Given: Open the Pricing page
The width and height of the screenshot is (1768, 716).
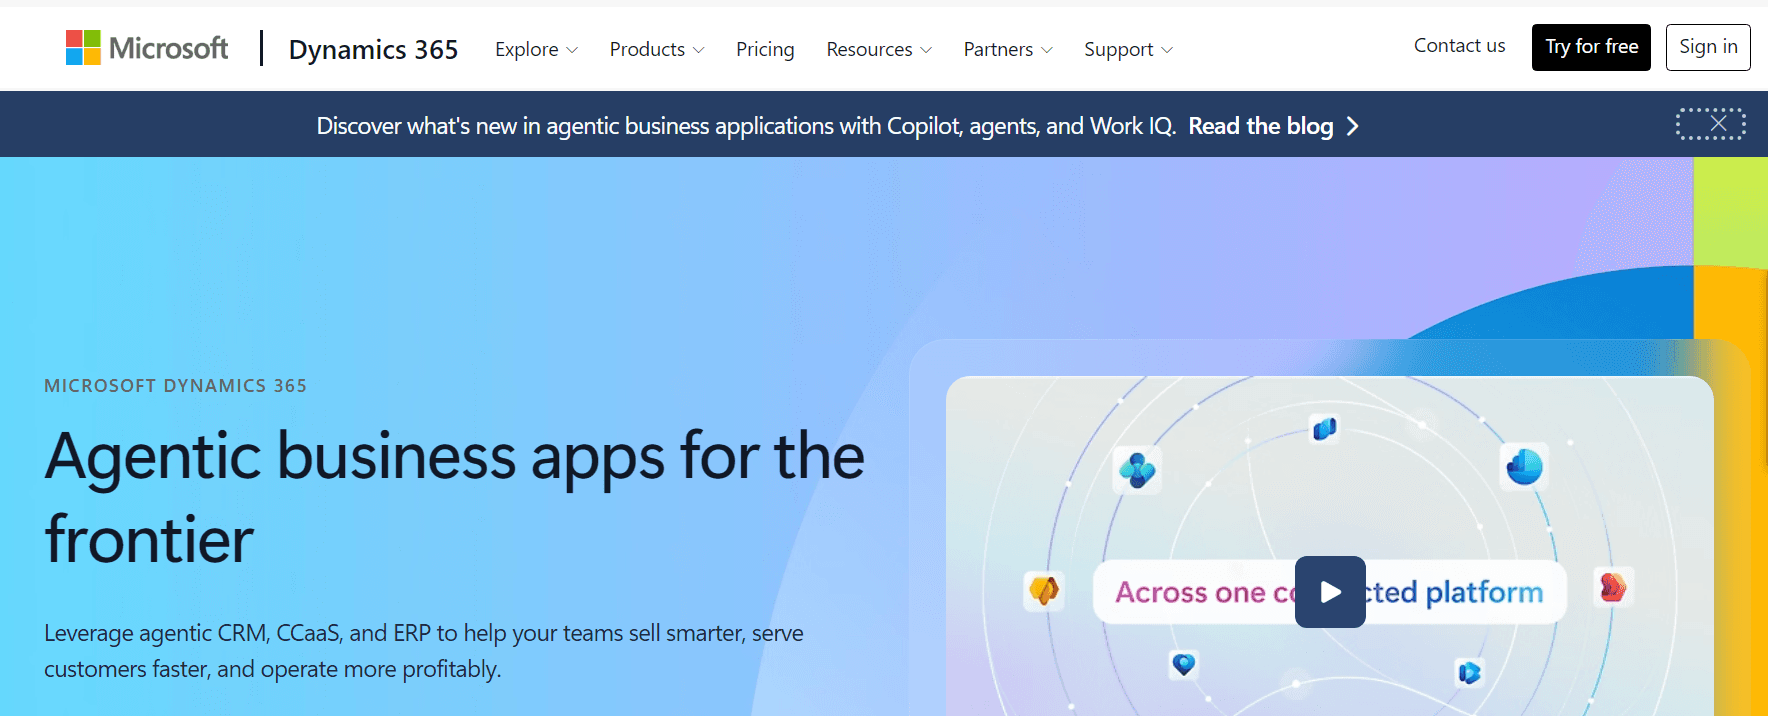Looking at the screenshot, I should point(765,49).
